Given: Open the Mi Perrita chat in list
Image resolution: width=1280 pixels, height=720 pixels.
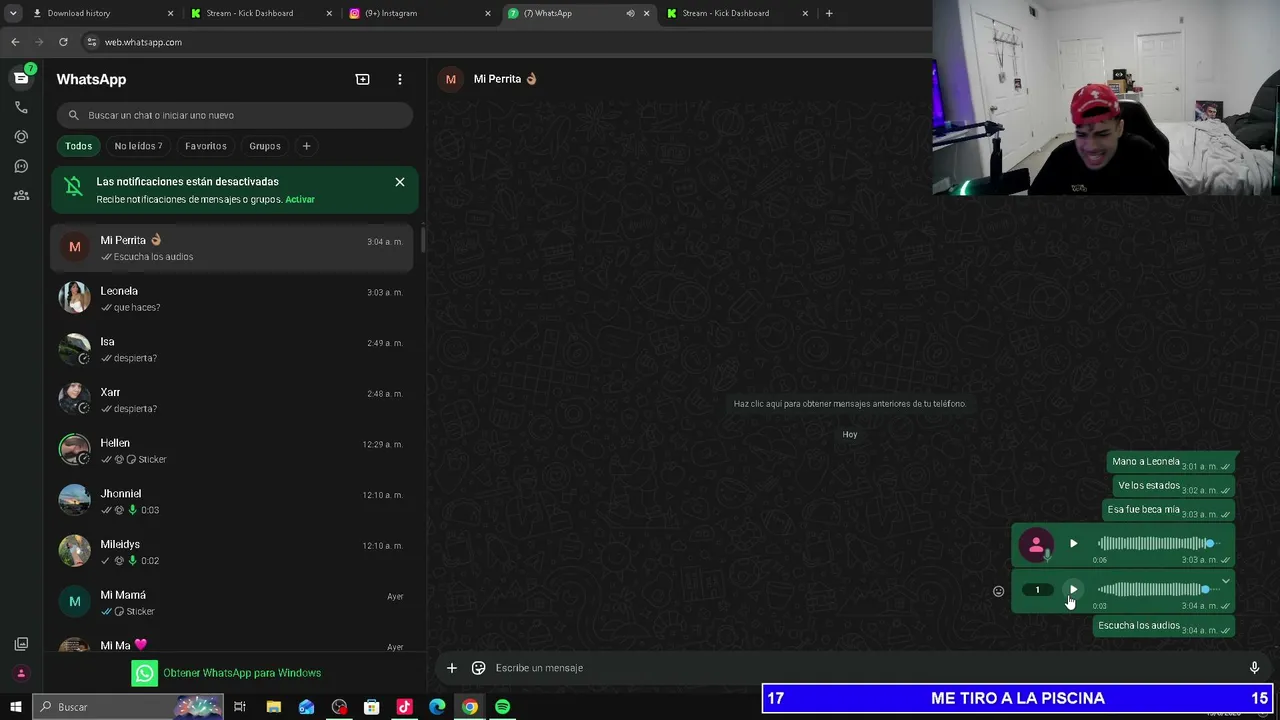Looking at the screenshot, I should (233, 248).
